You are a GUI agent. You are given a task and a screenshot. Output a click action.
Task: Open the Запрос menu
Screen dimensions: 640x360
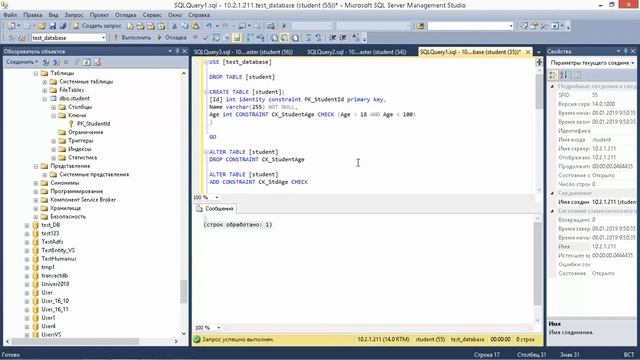coord(74,15)
